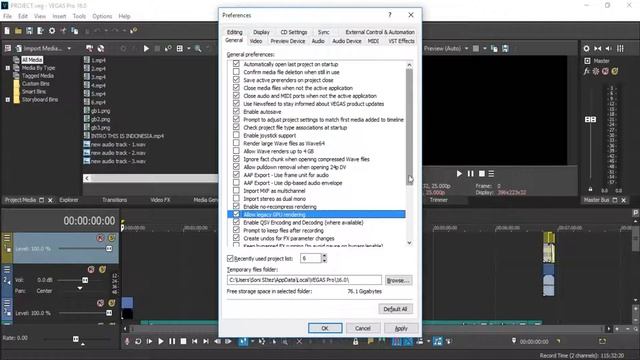Open split-screen view dropdown in preview toolbar
The height and width of the screenshot is (360, 640).
coord(485,49)
